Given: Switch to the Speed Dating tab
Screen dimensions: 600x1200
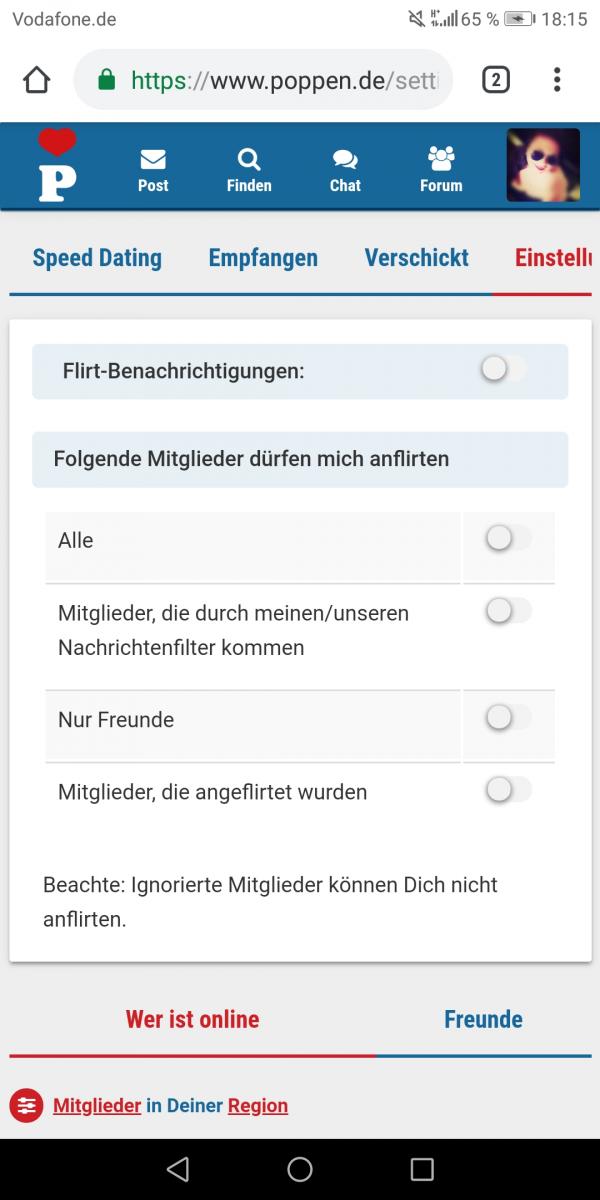Looking at the screenshot, I should pos(97,258).
